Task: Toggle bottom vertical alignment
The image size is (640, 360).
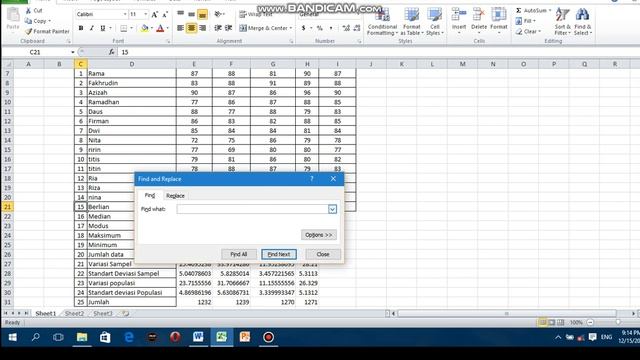Action: [202, 15]
